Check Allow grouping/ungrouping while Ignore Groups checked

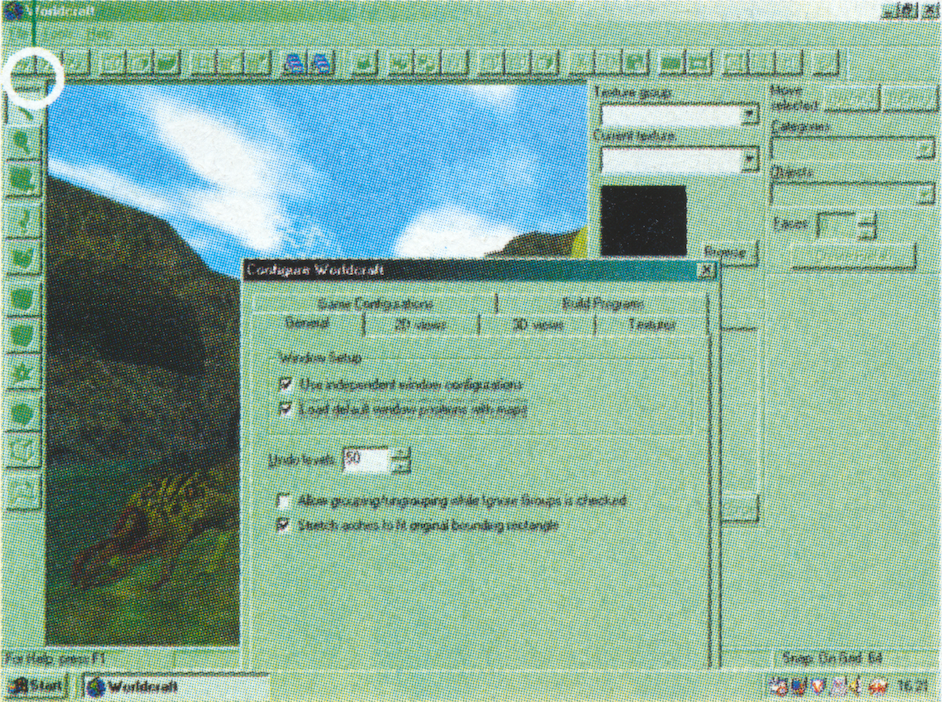coord(283,500)
